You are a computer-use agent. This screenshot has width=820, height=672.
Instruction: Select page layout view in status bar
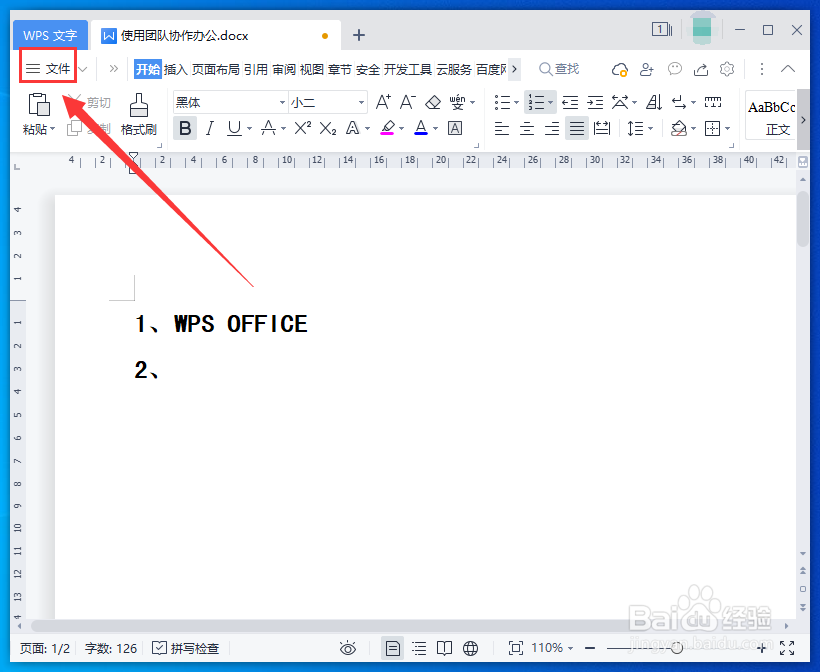392,648
